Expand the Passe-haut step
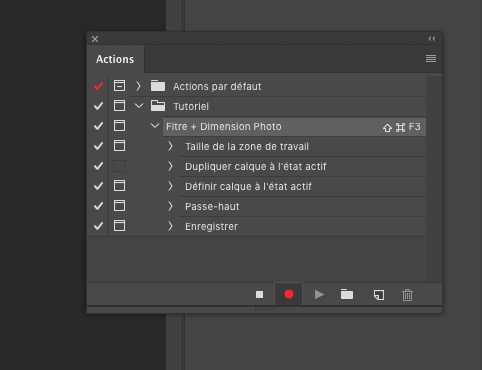Screen dimensions: 482x370 170,206
